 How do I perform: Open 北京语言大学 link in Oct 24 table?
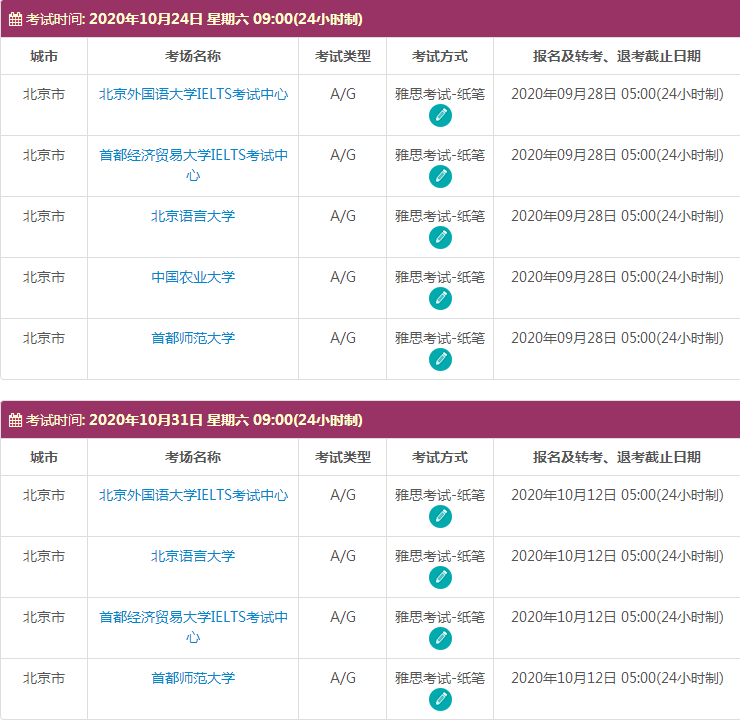[193, 216]
